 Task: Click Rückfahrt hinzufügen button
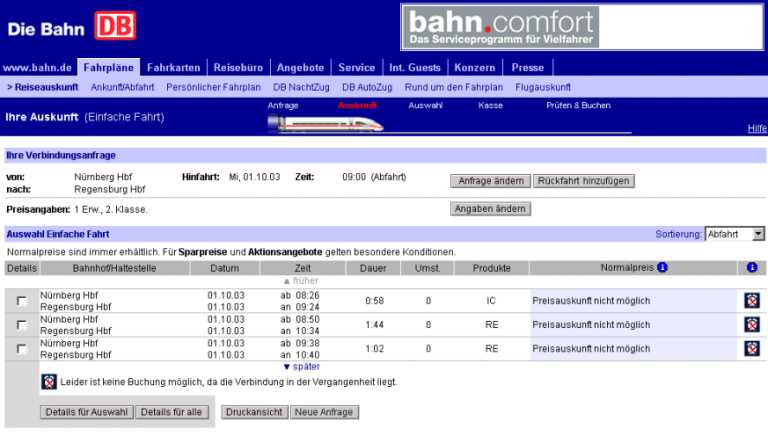click(x=583, y=181)
